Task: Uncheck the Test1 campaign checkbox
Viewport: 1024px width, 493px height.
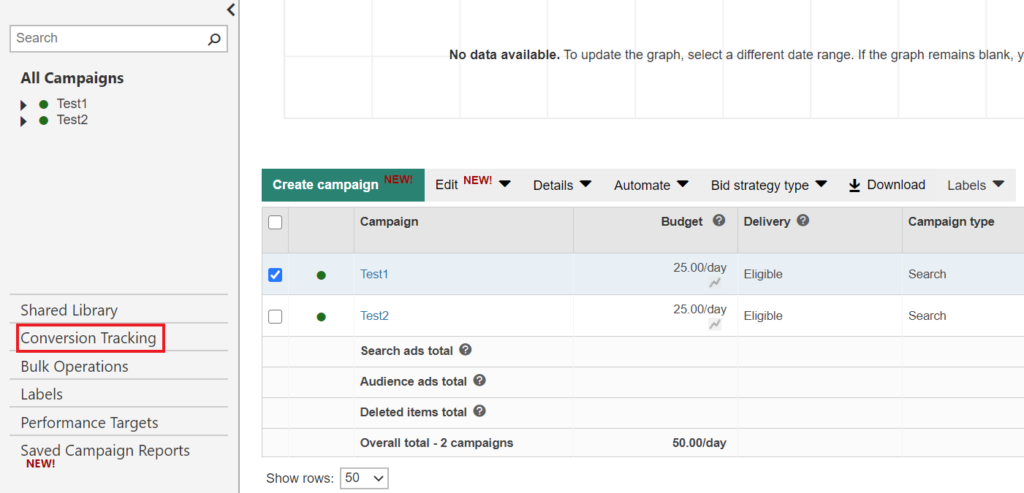Action: click(x=275, y=275)
